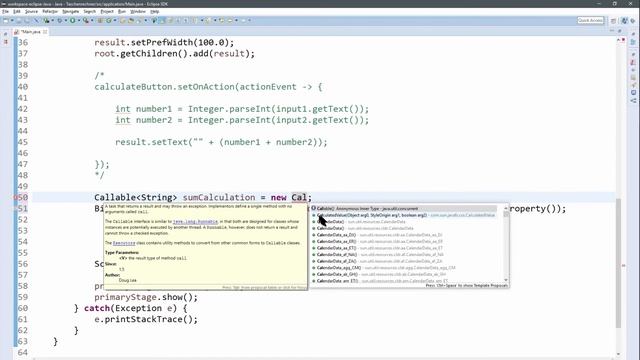This screenshot has height=360, width=640.
Task: Open the External Tools dropdown arrow
Action: (92, 20)
